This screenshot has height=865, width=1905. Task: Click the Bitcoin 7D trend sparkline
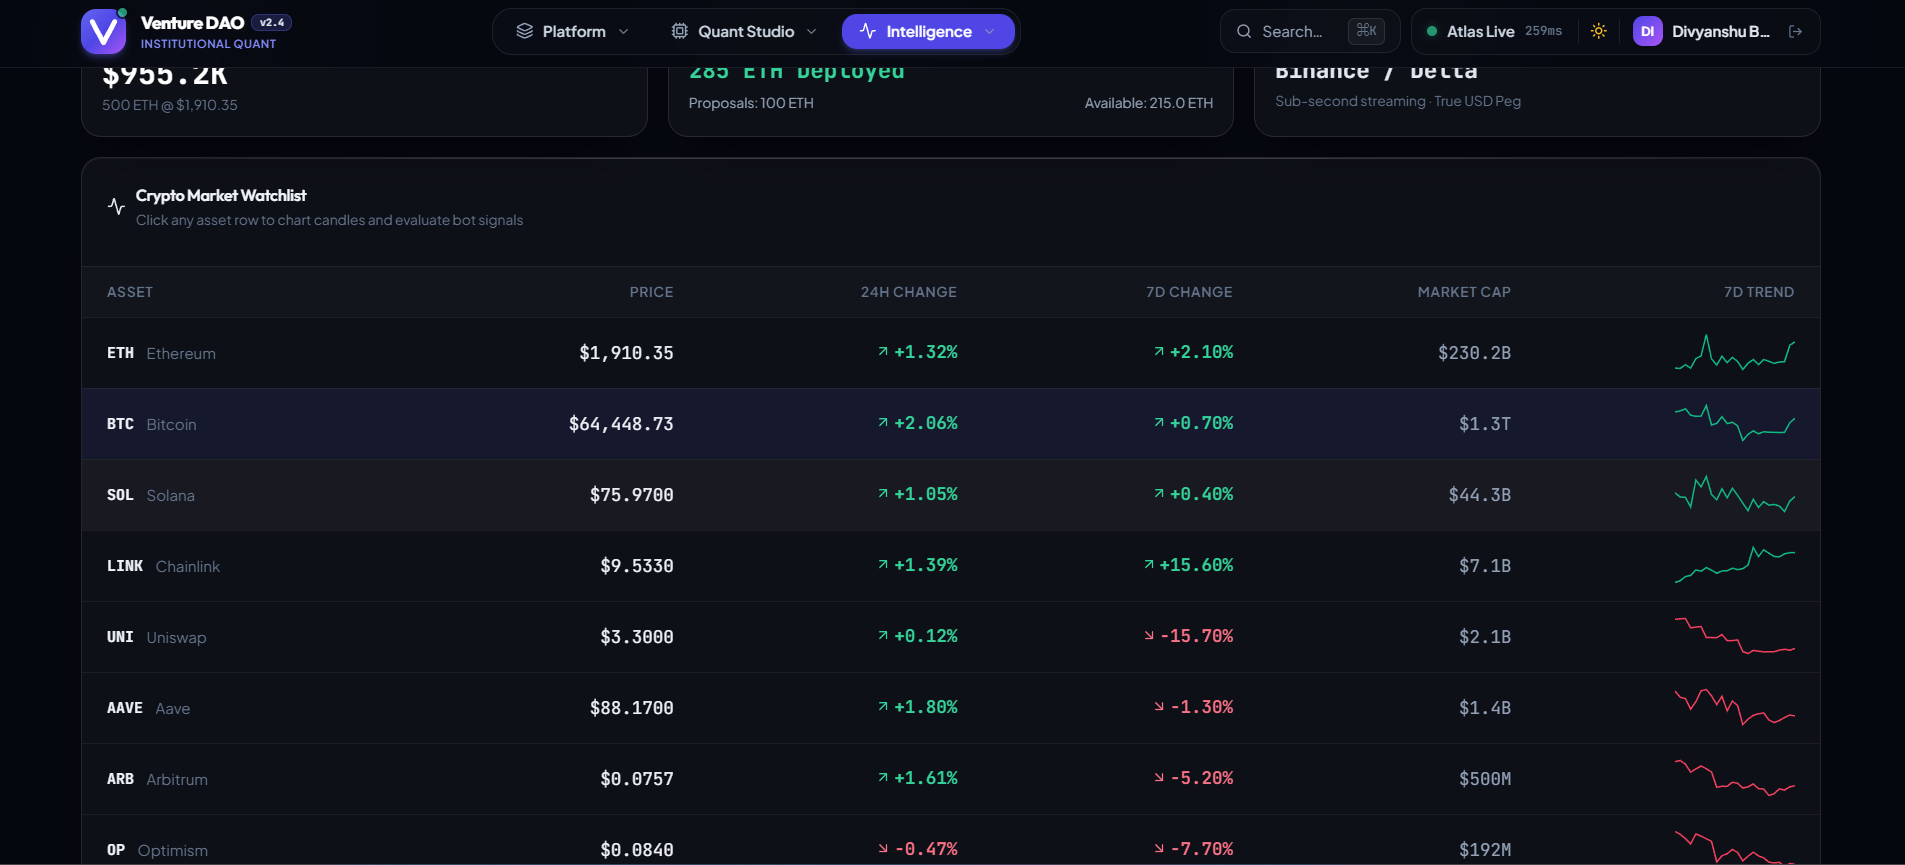(x=1735, y=423)
